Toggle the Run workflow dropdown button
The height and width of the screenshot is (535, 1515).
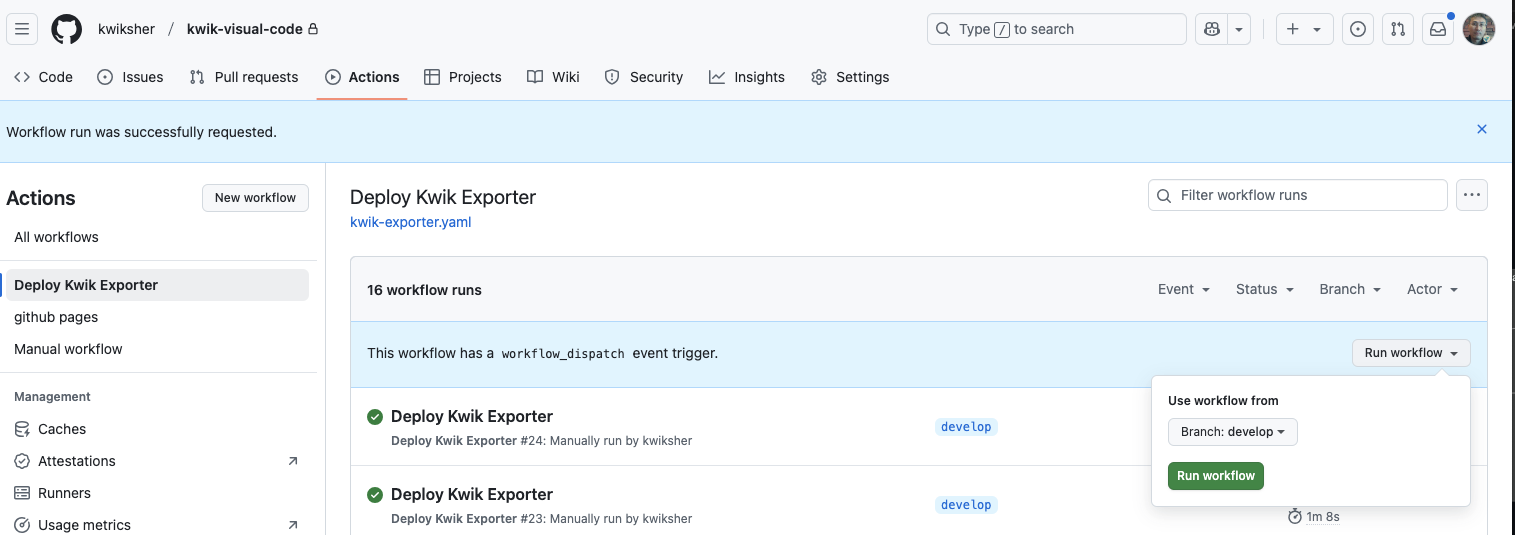tap(1411, 353)
